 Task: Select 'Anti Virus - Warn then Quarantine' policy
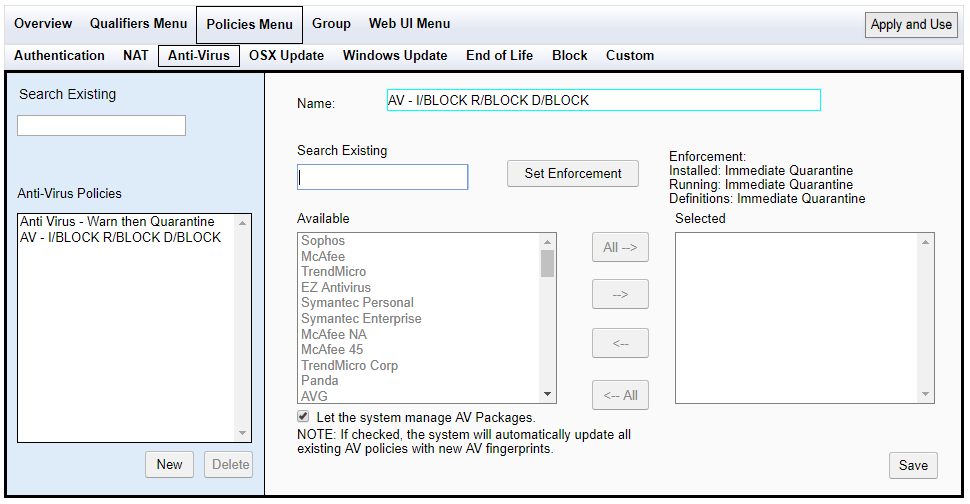click(x=117, y=221)
